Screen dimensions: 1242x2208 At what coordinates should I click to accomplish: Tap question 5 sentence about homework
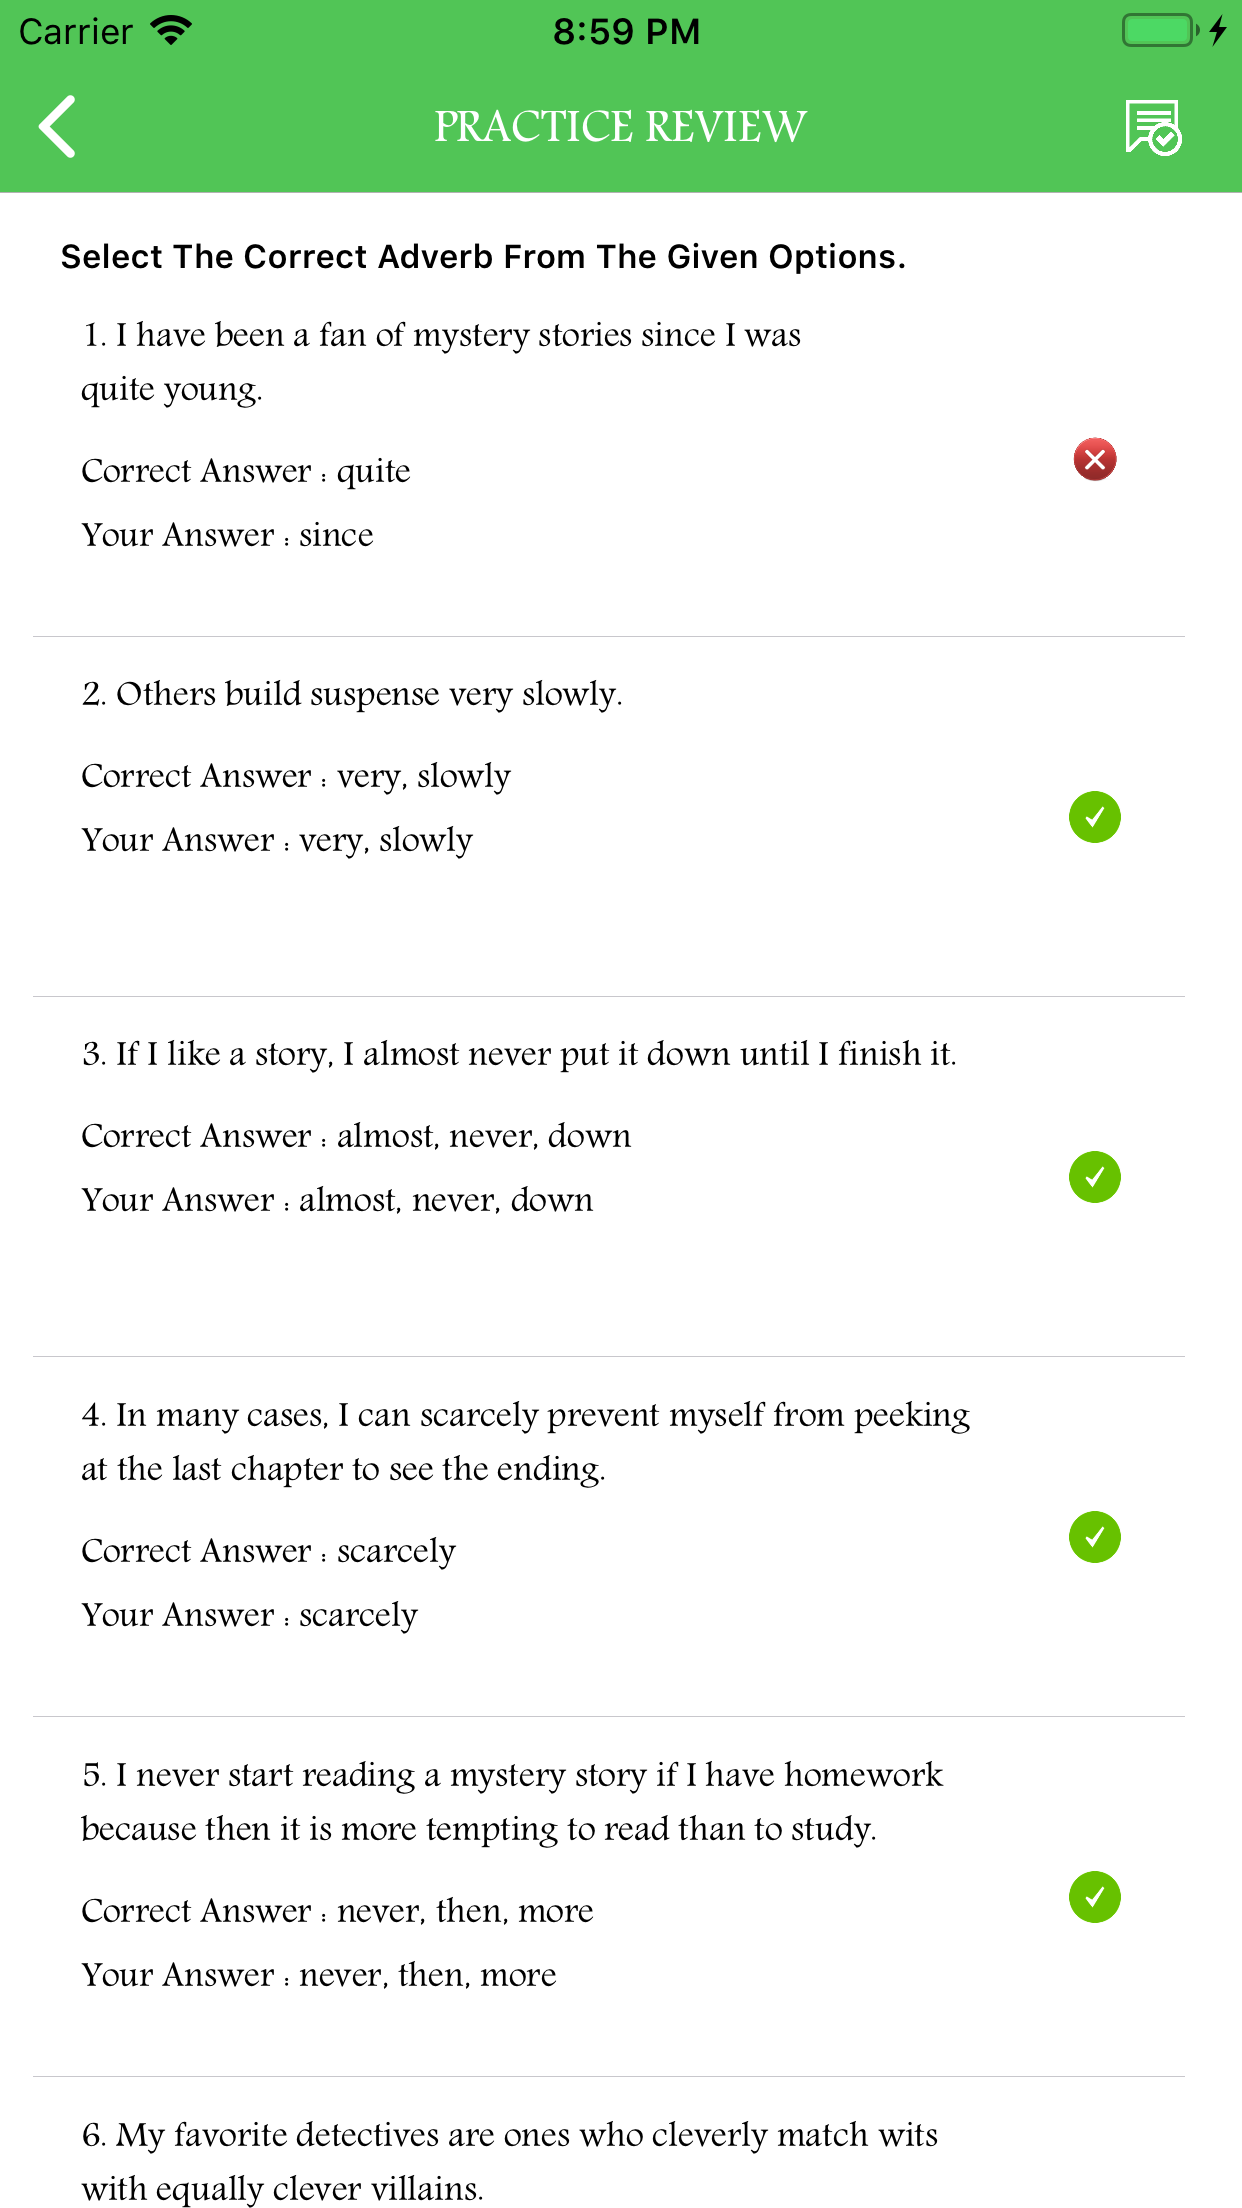point(511,1801)
